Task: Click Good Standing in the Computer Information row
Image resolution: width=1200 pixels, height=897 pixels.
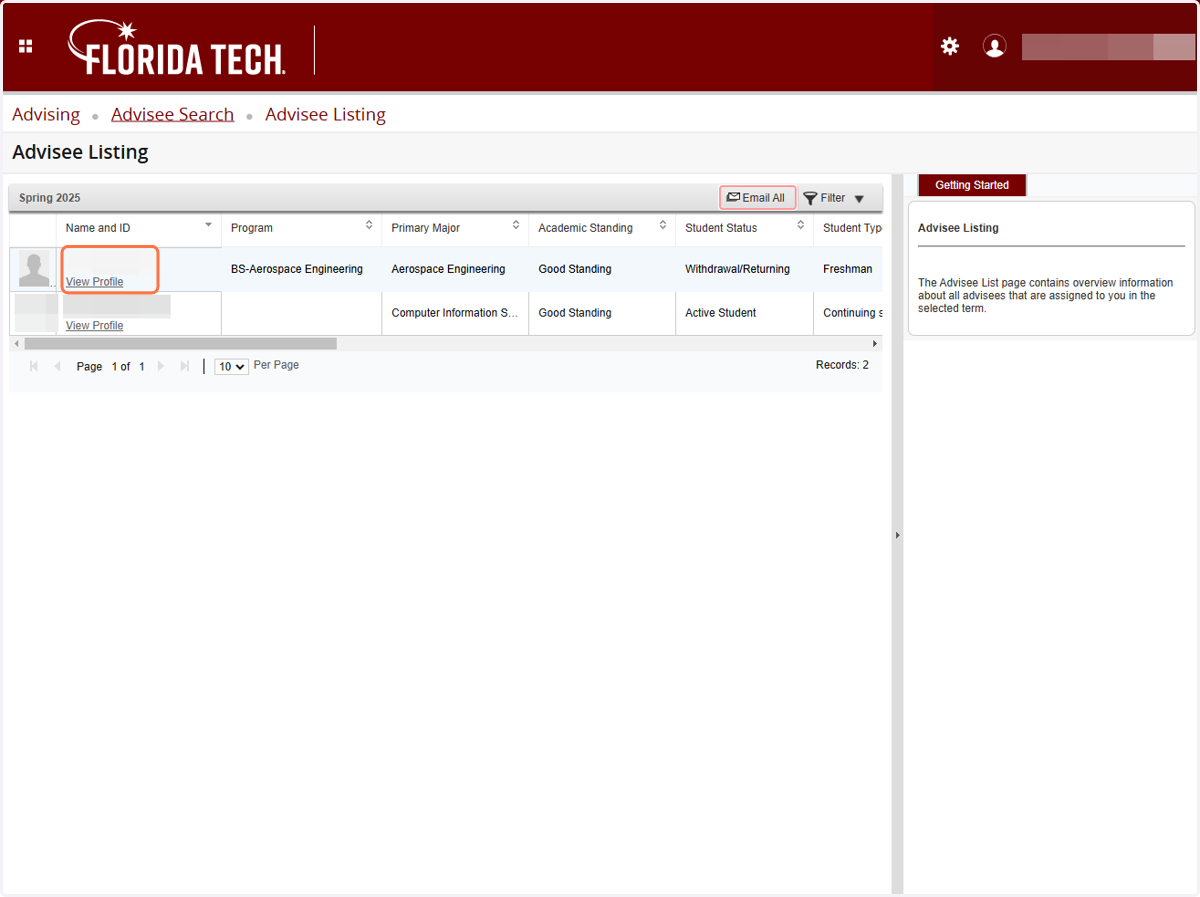Action: tap(575, 313)
